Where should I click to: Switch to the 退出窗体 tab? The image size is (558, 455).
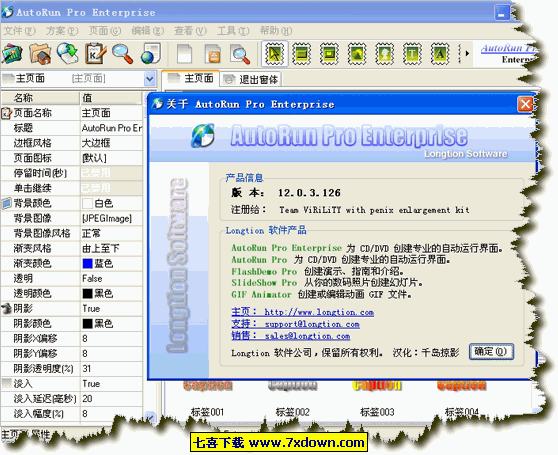[x=251, y=79]
